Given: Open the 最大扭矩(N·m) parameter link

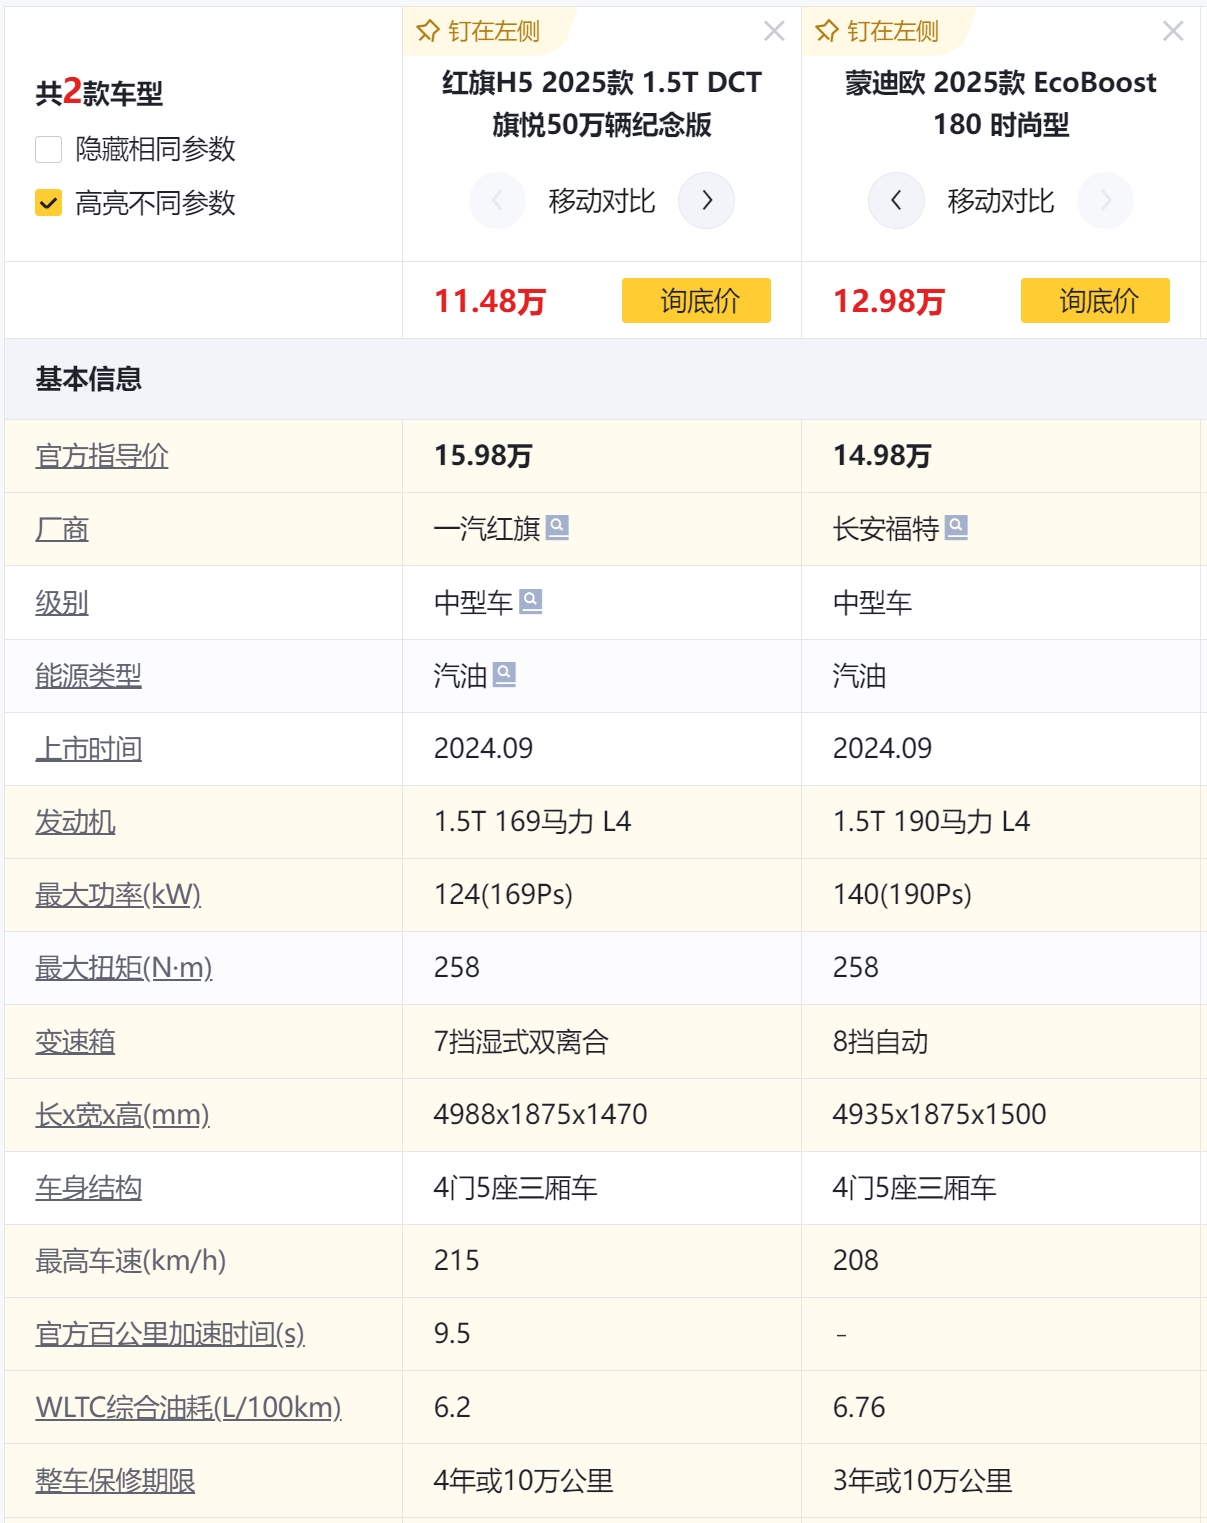Looking at the screenshot, I should 124,968.
